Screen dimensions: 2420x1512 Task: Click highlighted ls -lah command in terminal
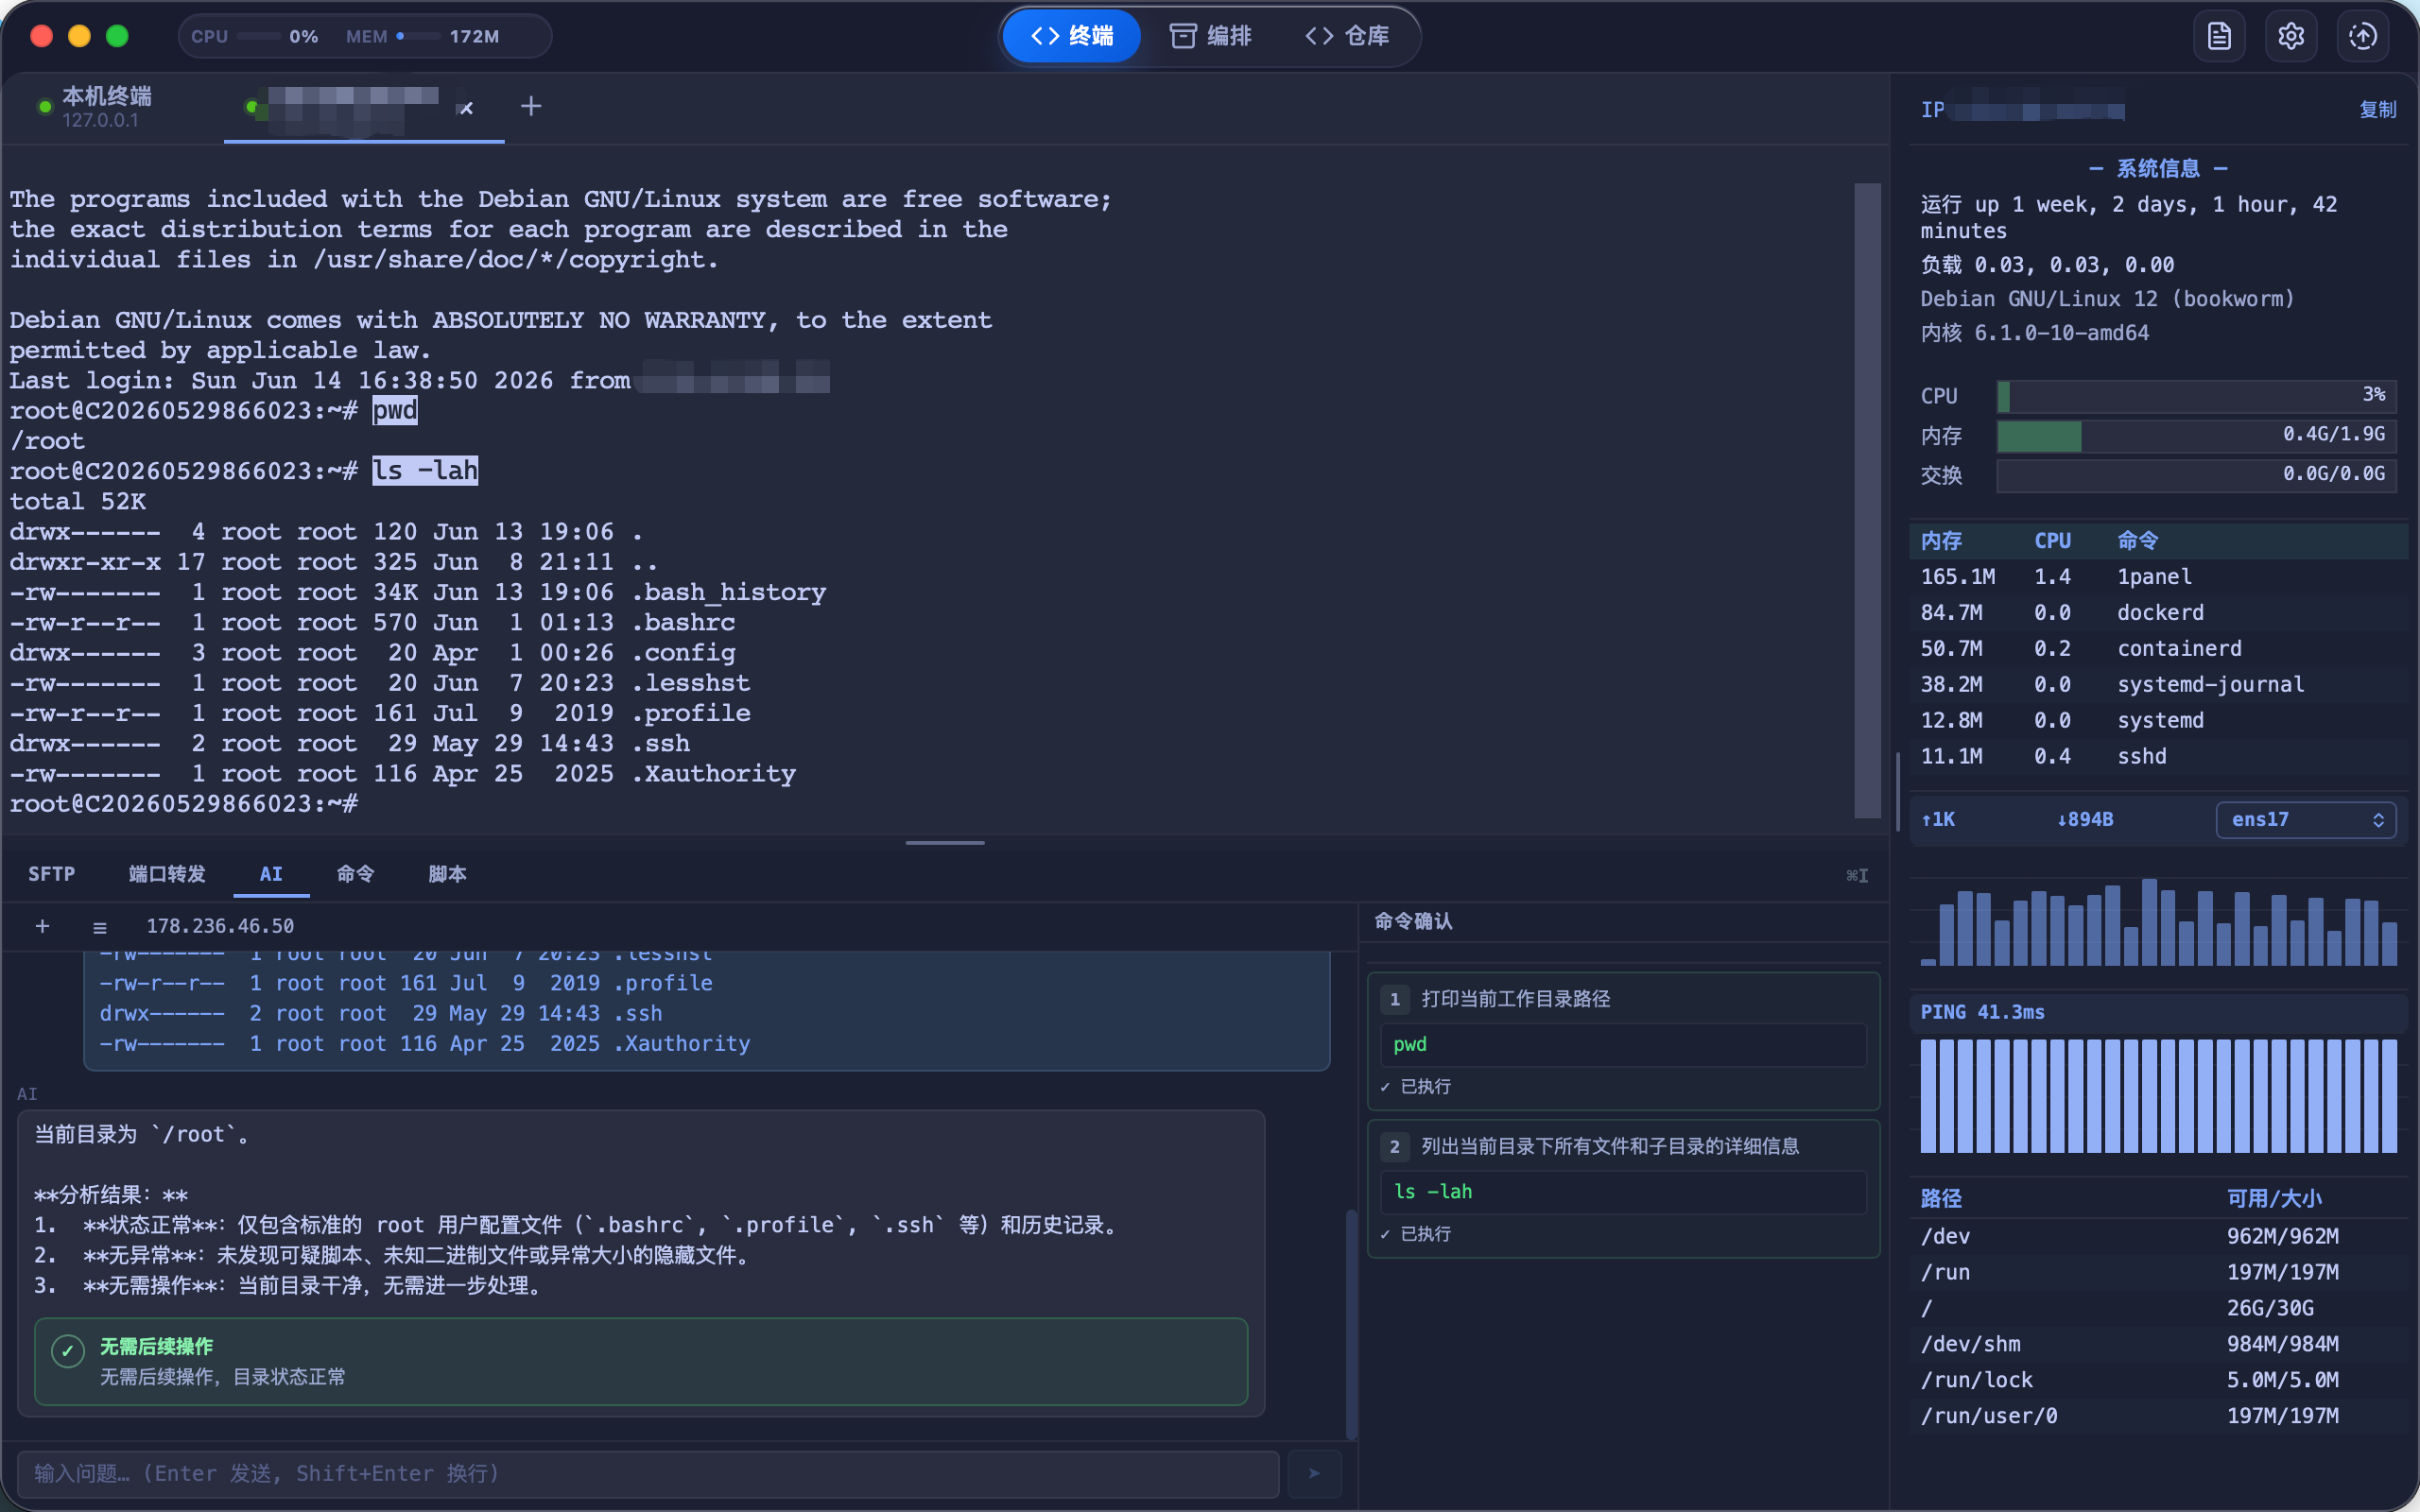click(x=425, y=471)
